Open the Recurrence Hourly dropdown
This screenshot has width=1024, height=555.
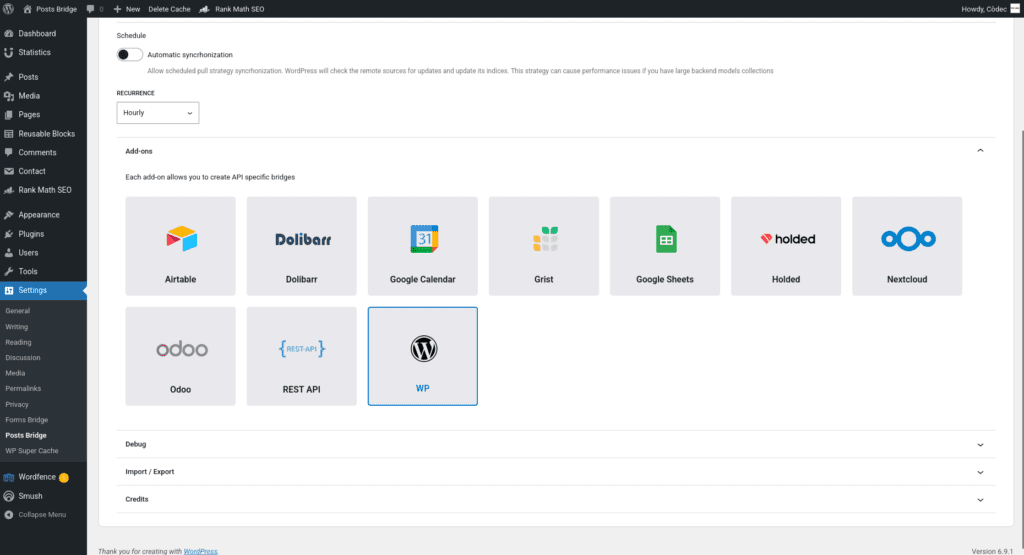[157, 113]
